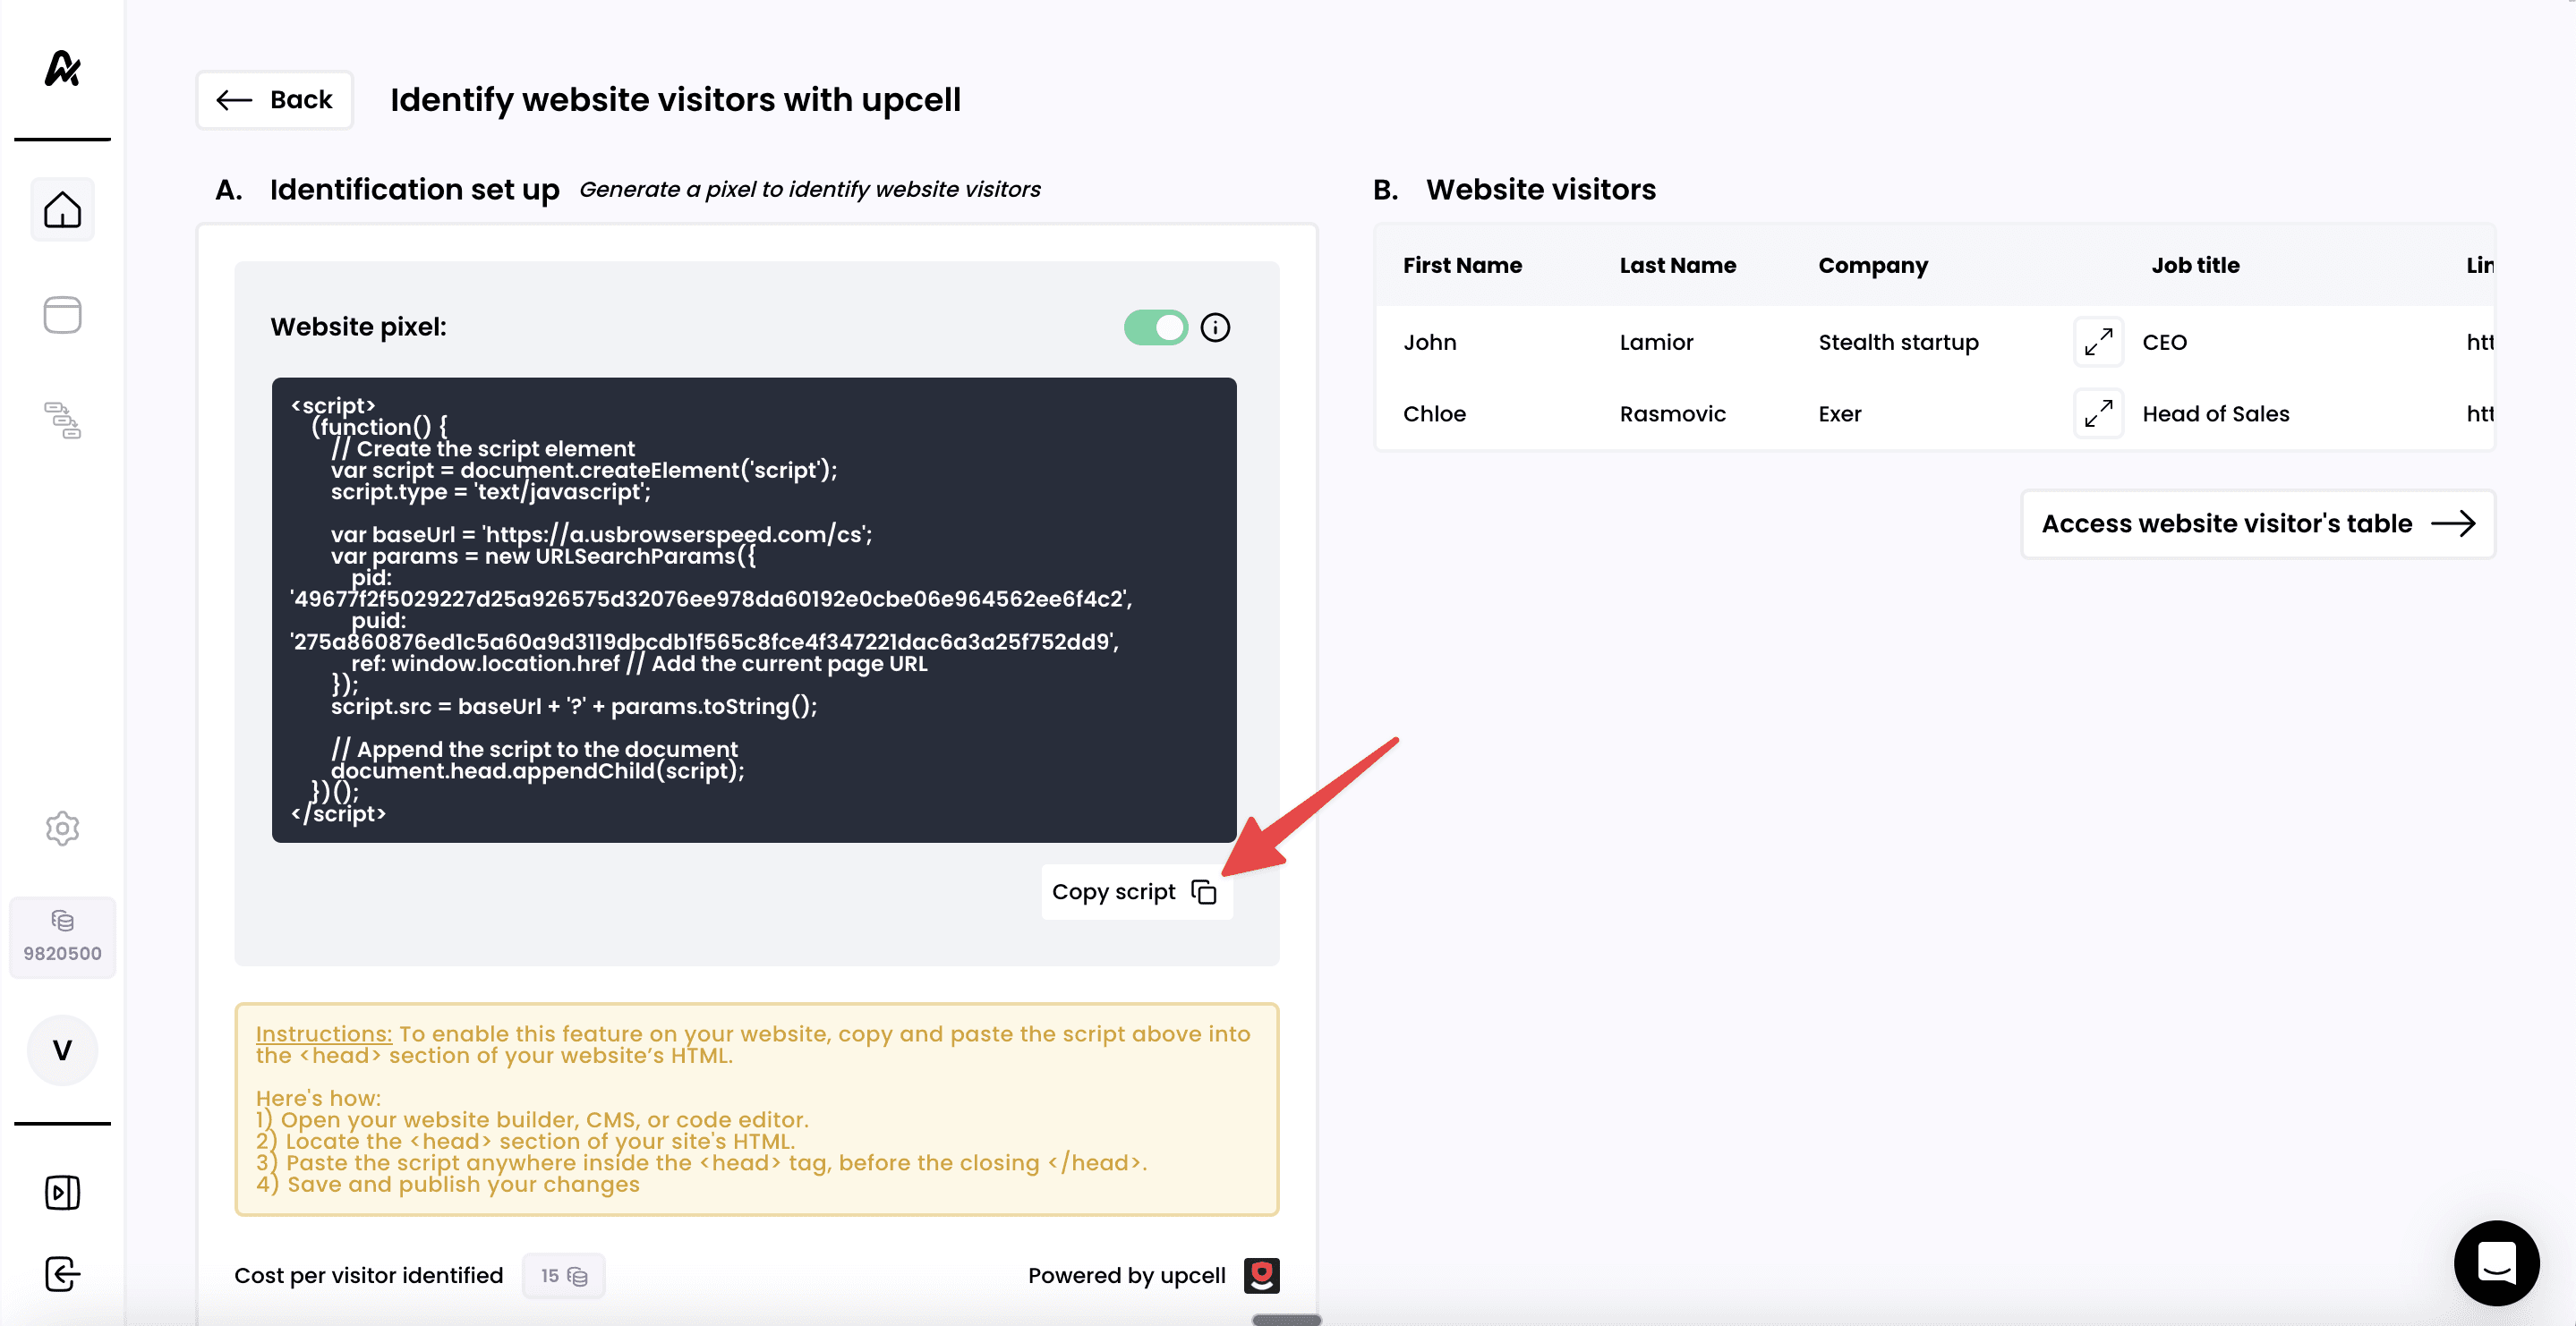Click the logout icon in sidebar
The height and width of the screenshot is (1326, 2576).
click(x=62, y=1274)
